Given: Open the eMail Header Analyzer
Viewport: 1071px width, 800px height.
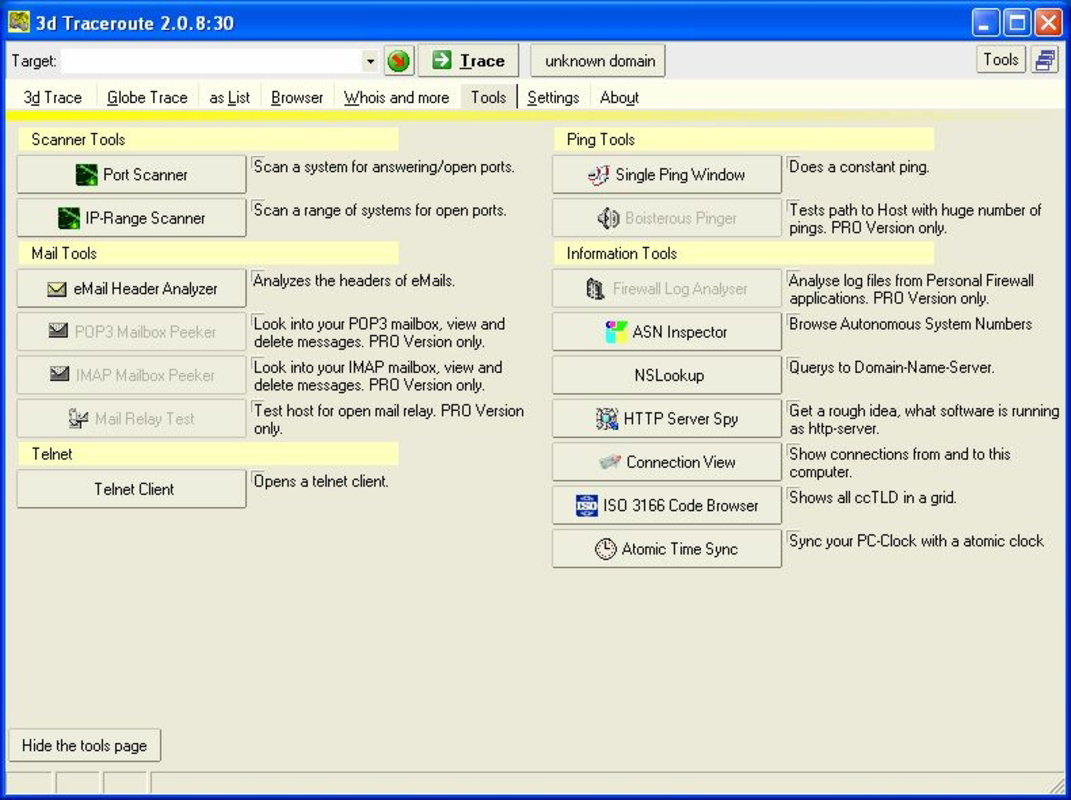Looking at the screenshot, I should 130,288.
